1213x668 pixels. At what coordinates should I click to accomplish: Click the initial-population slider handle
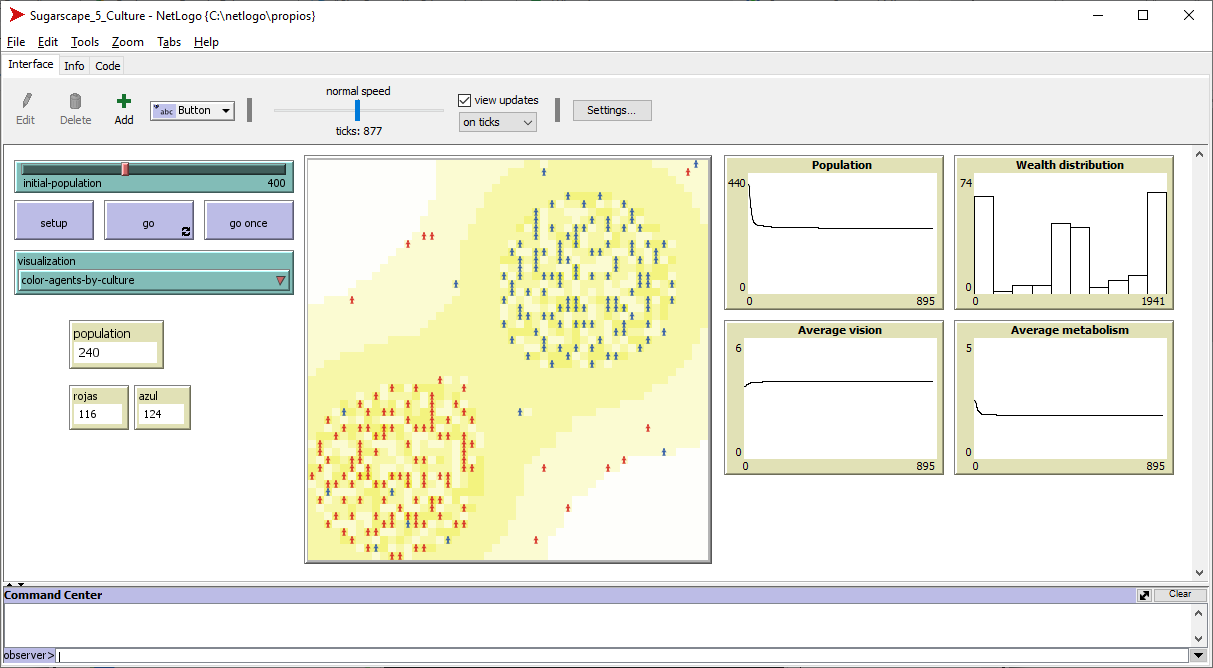tap(125, 169)
